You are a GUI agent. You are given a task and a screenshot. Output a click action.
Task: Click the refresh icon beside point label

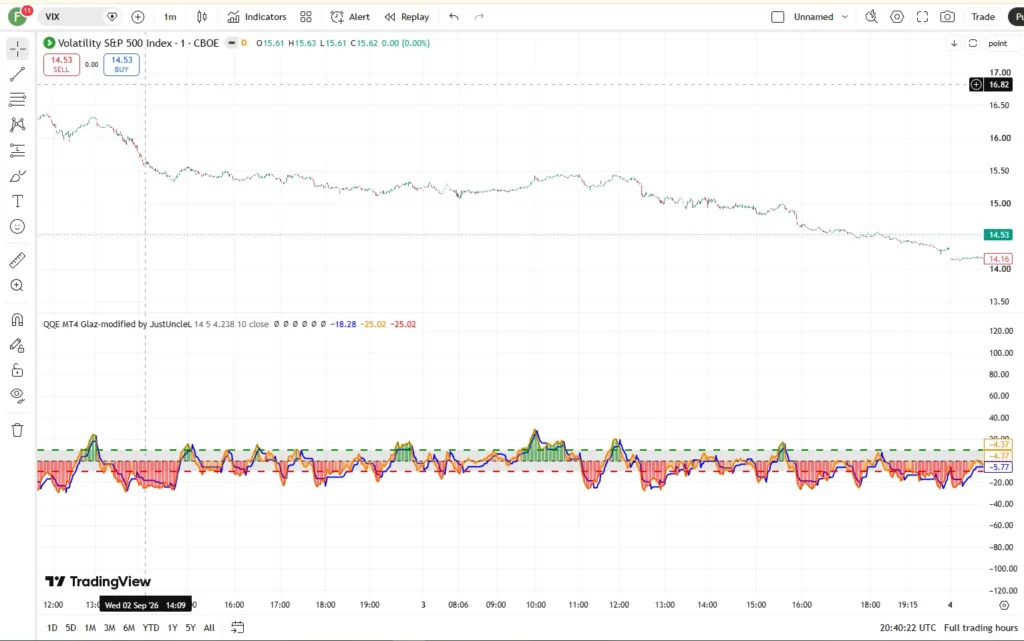pyautogui.click(x=973, y=43)
